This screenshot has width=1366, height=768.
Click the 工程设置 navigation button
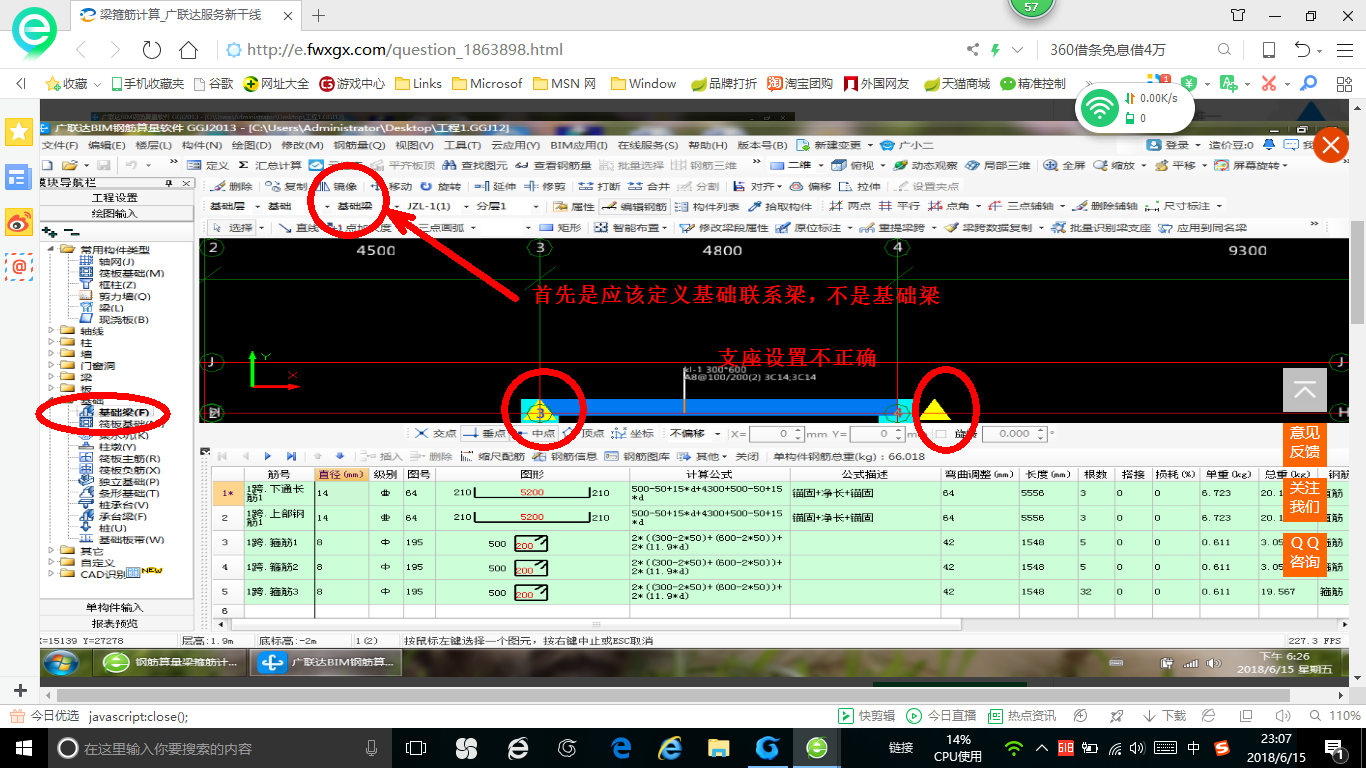tap(116, 198)
